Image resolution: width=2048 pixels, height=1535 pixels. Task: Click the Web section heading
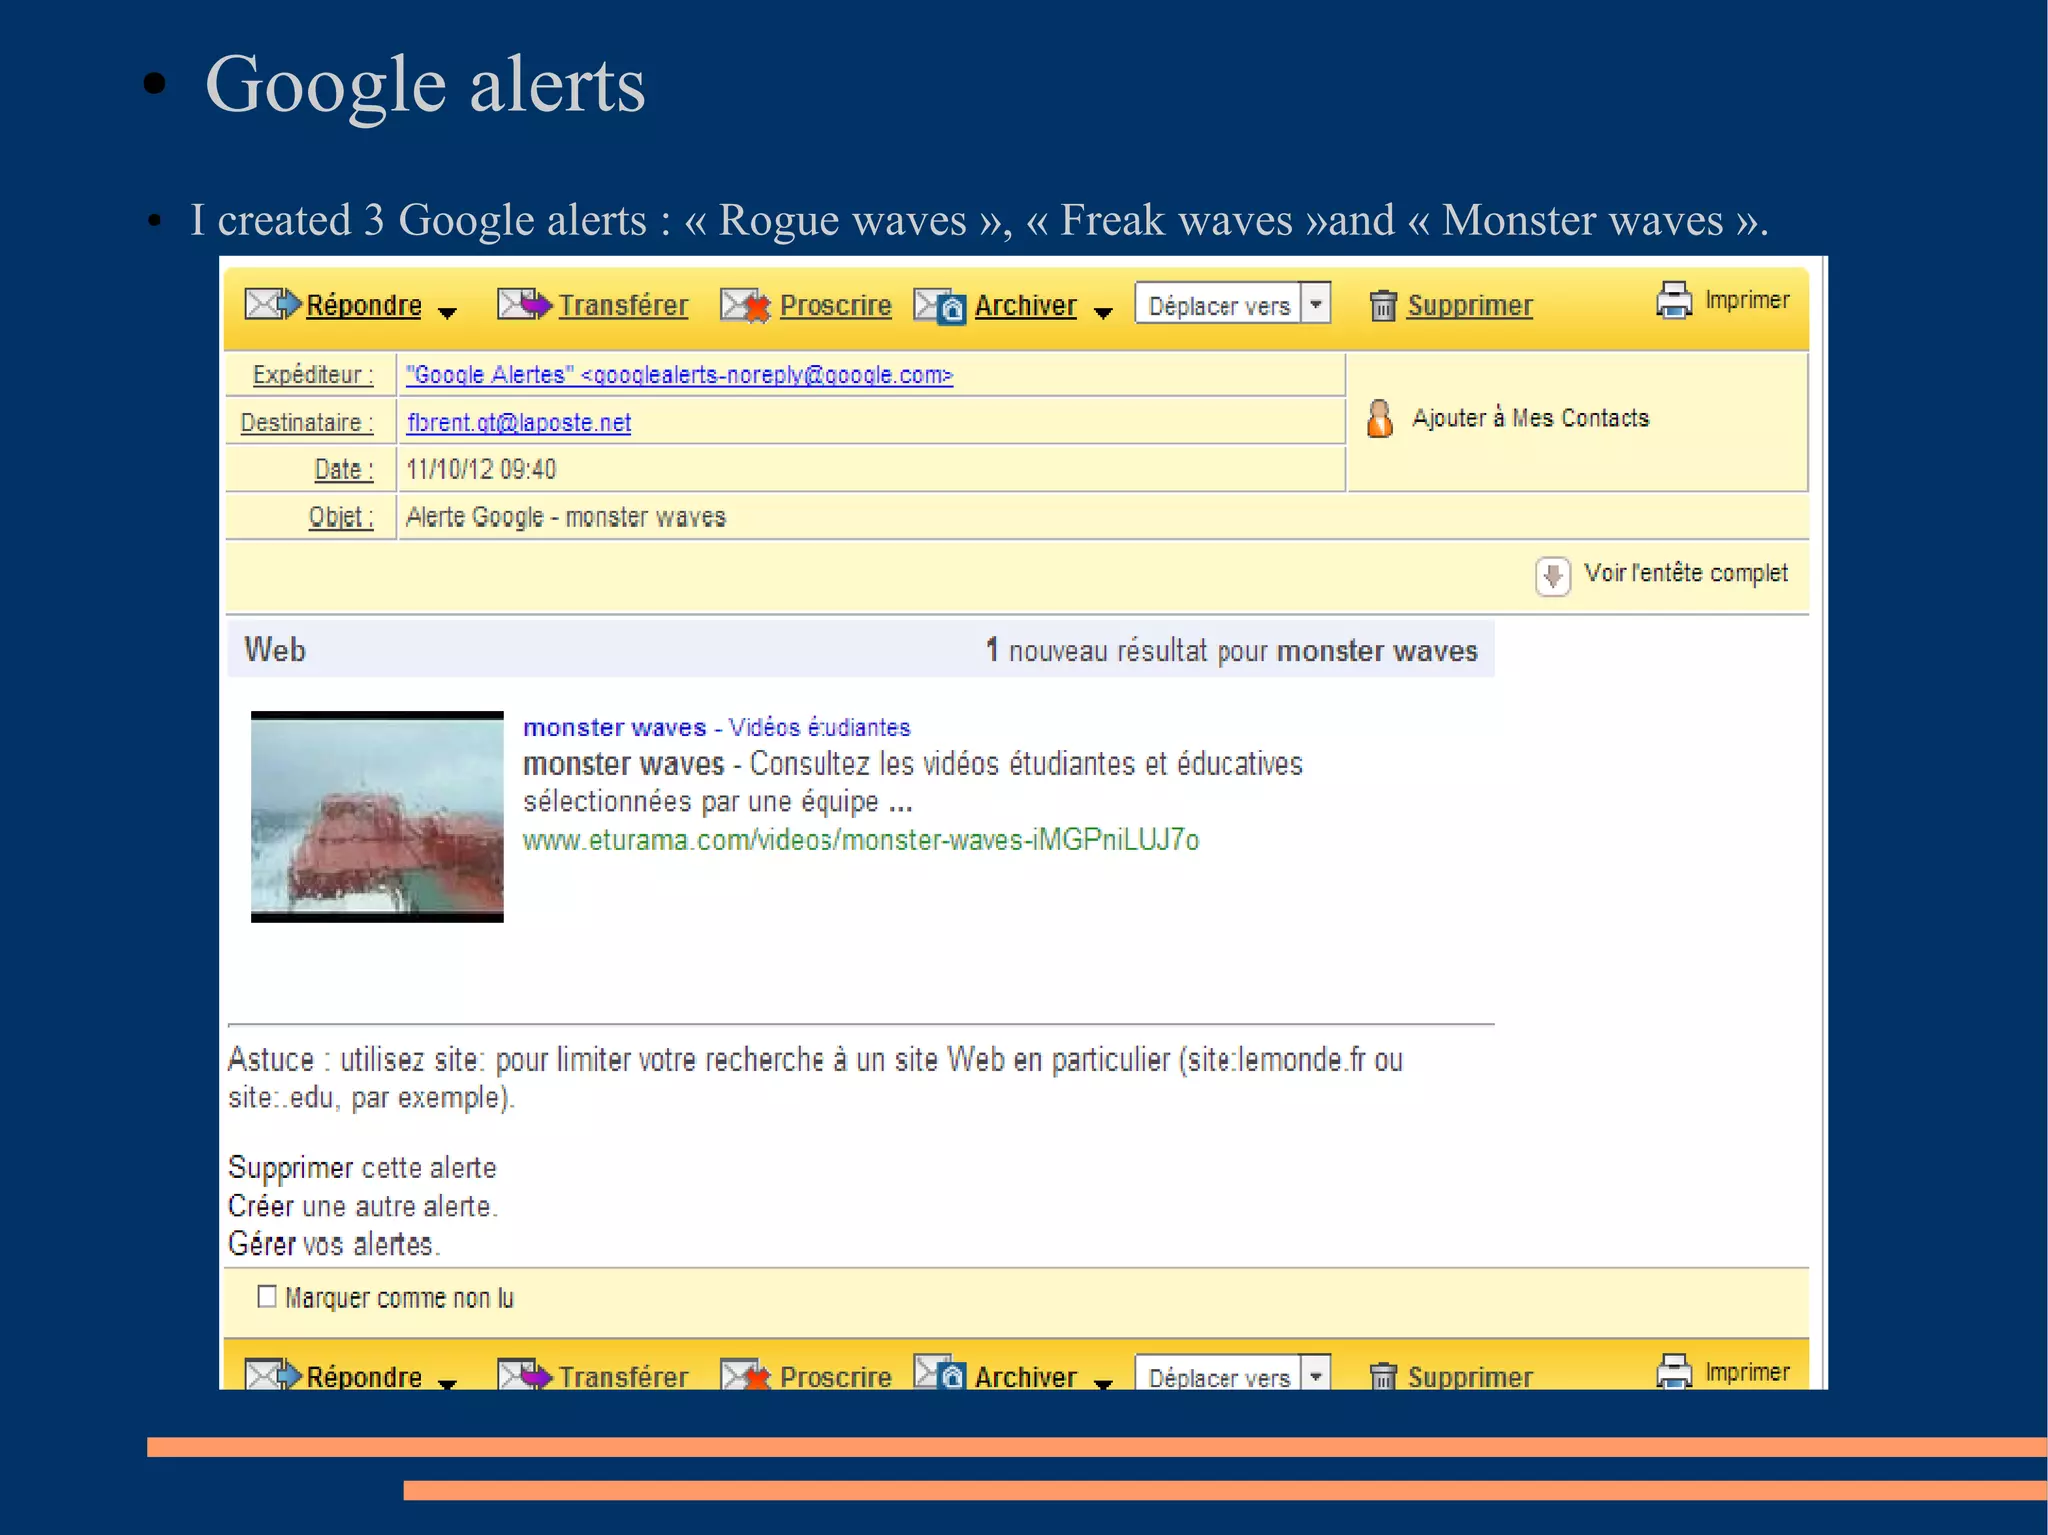(x=275, y=650)
